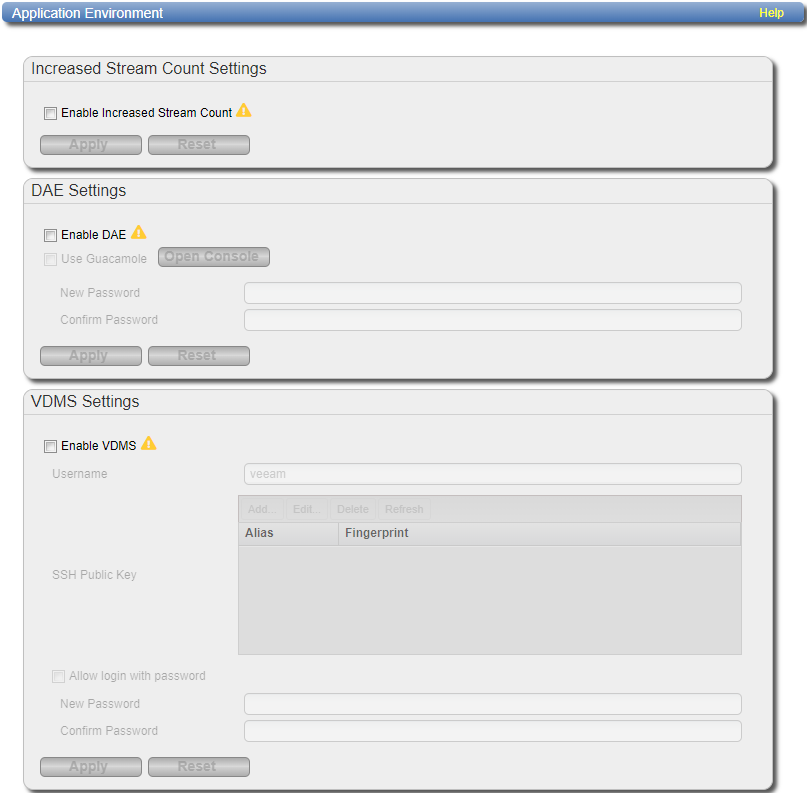Viewport: 807px width, 793px height.
Task: Click the VDMS Username field containing veeam
Action: click(x=493, y=474)
